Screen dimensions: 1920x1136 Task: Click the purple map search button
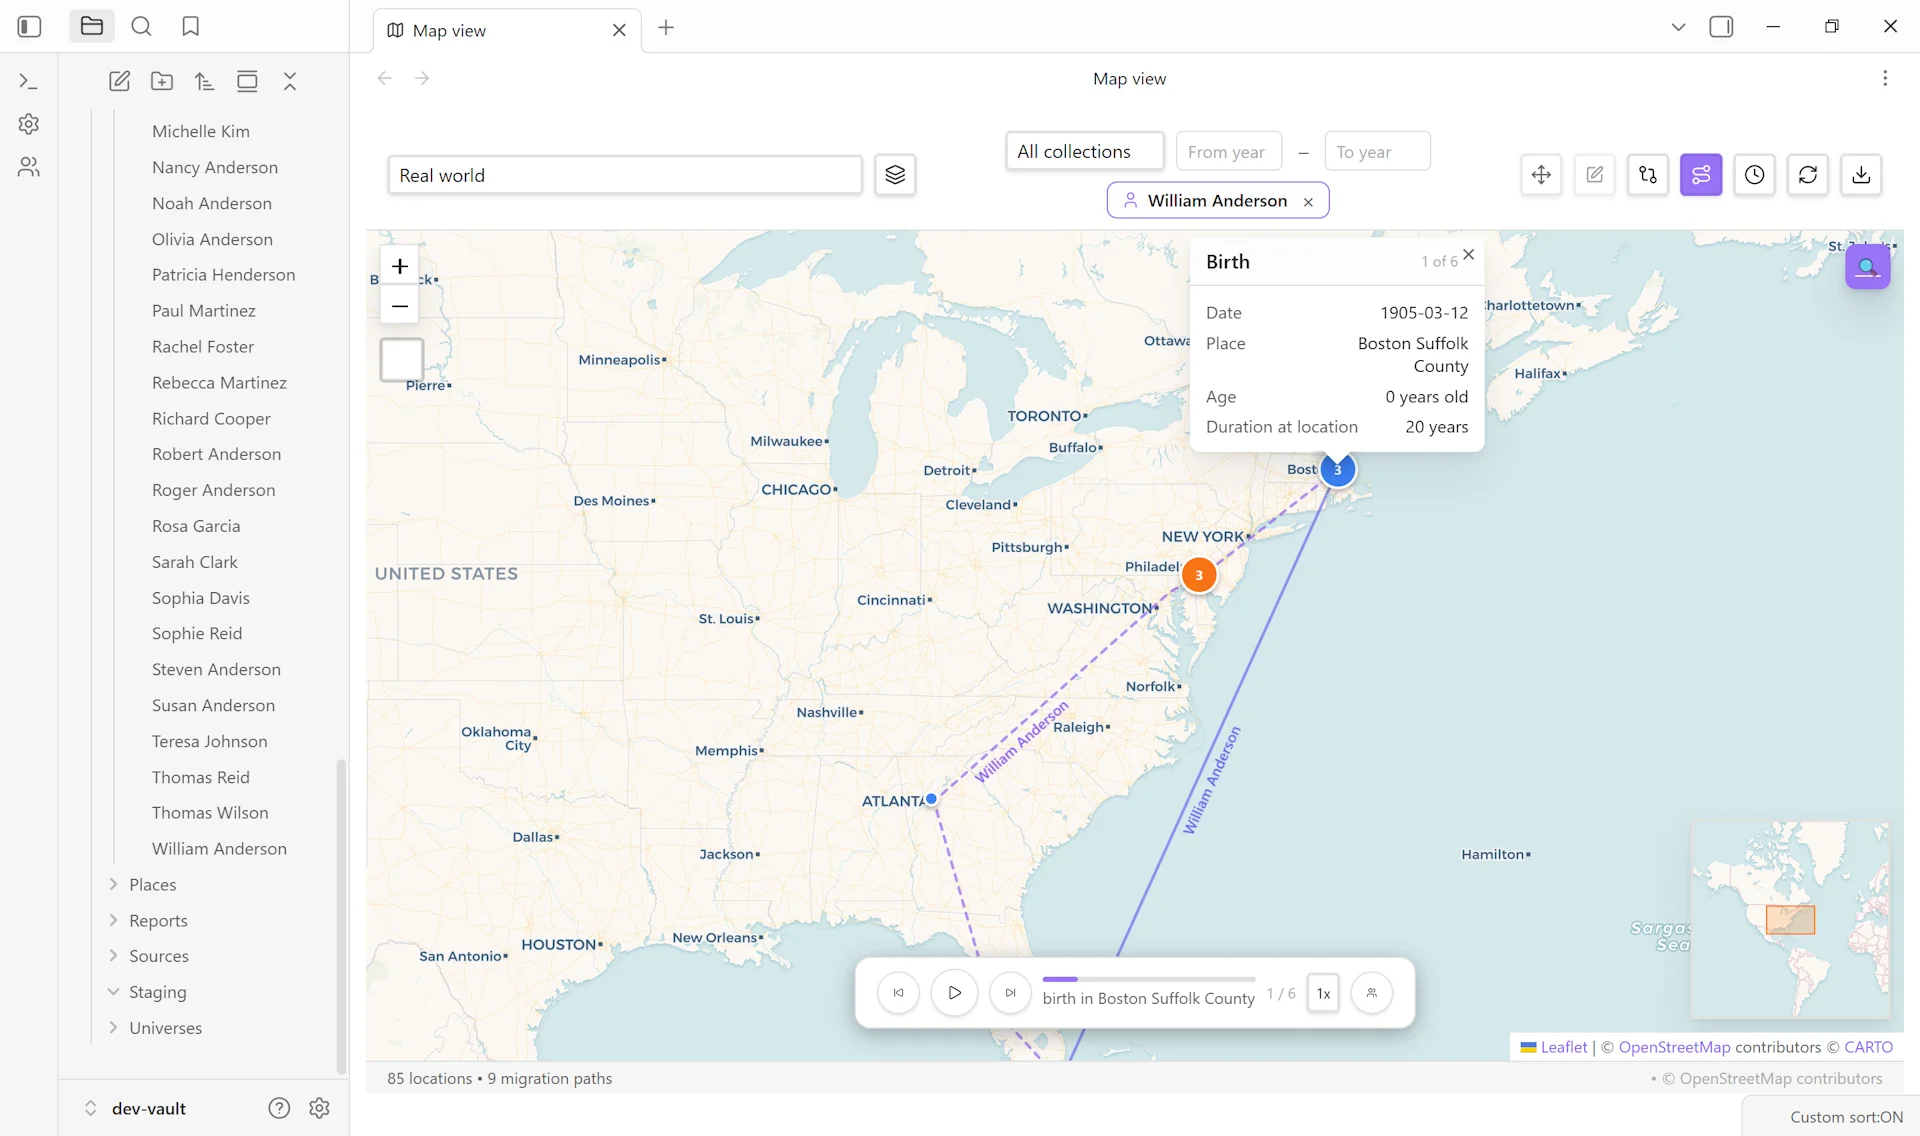(x=1867, y=267)
